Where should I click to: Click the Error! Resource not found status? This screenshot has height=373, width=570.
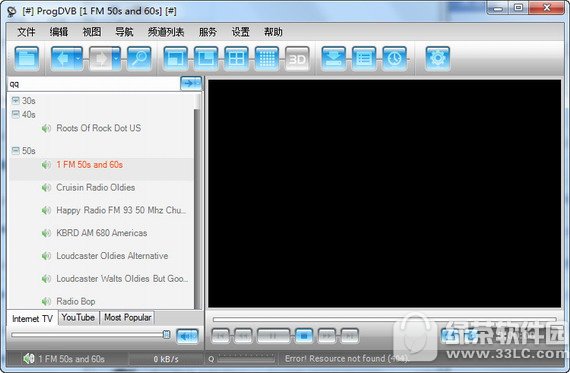click(x=346, y=359)
